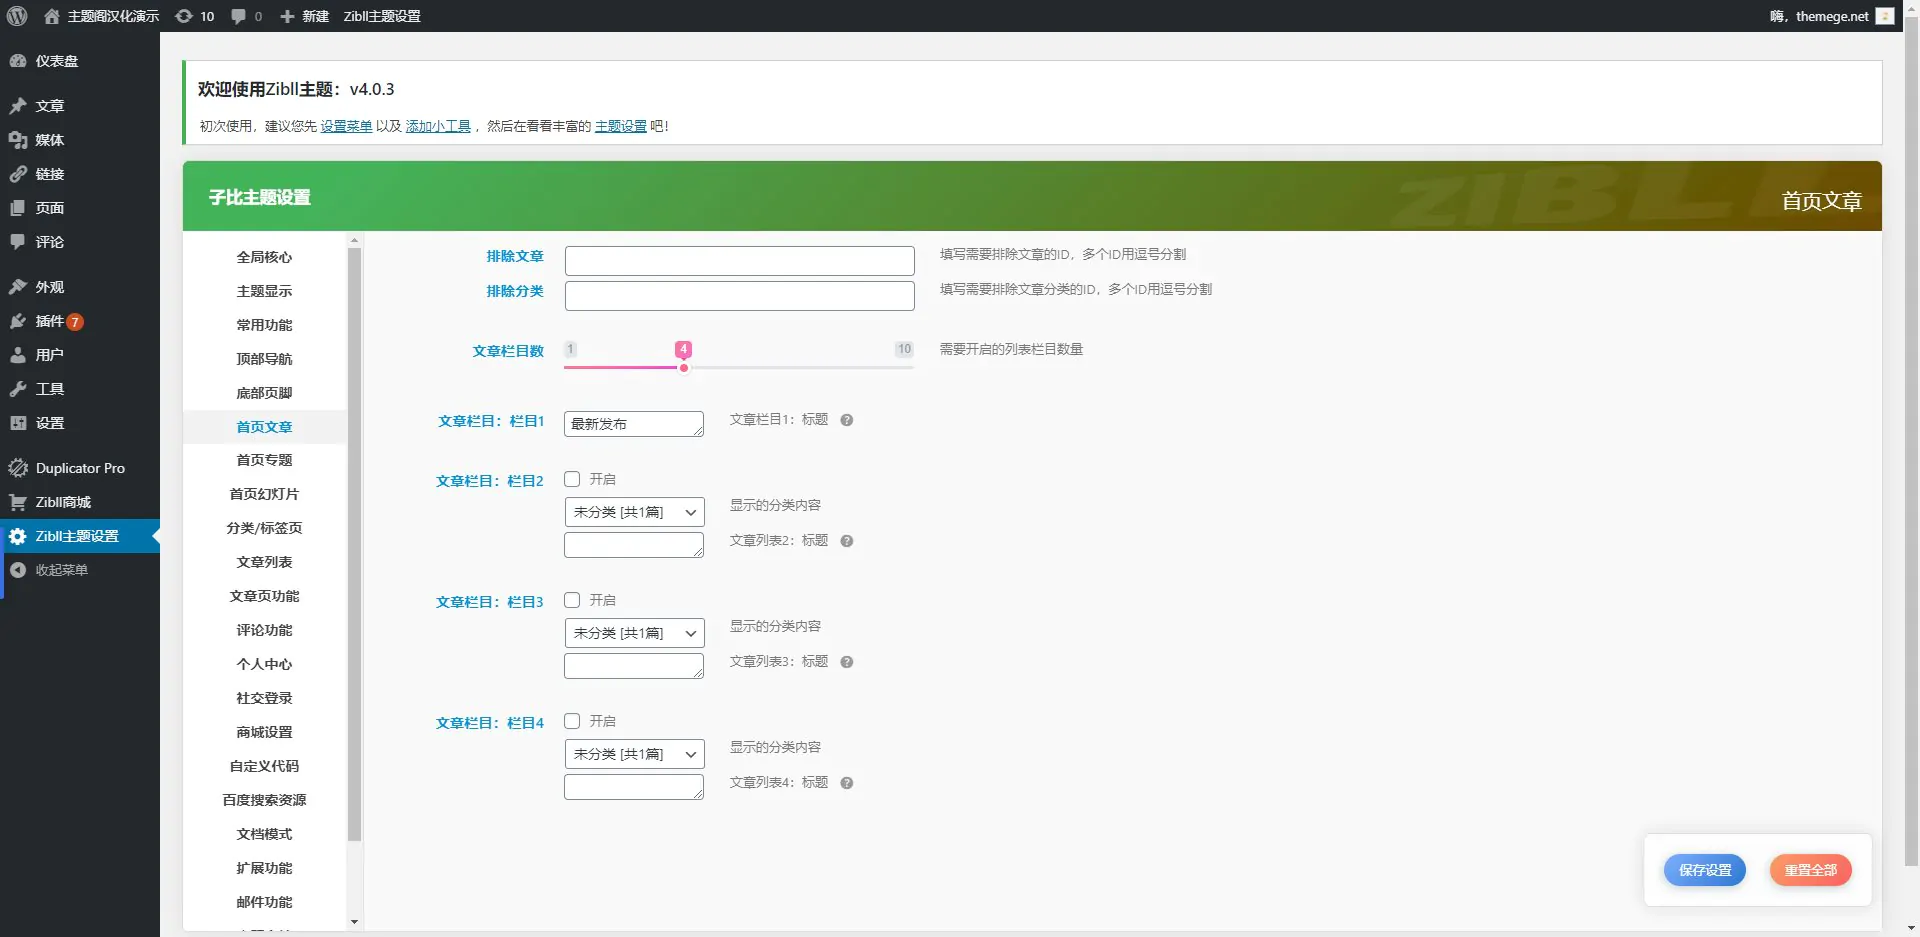Image resolution: width=1920 pixels, height=937 pixels.
Task: Click the 工具 wrench icon
Action: 18,389
